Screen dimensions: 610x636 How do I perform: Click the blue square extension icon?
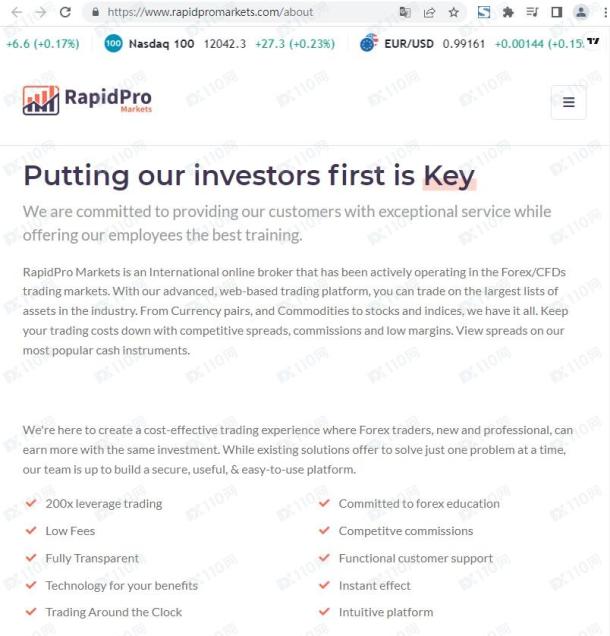(483, 13)
